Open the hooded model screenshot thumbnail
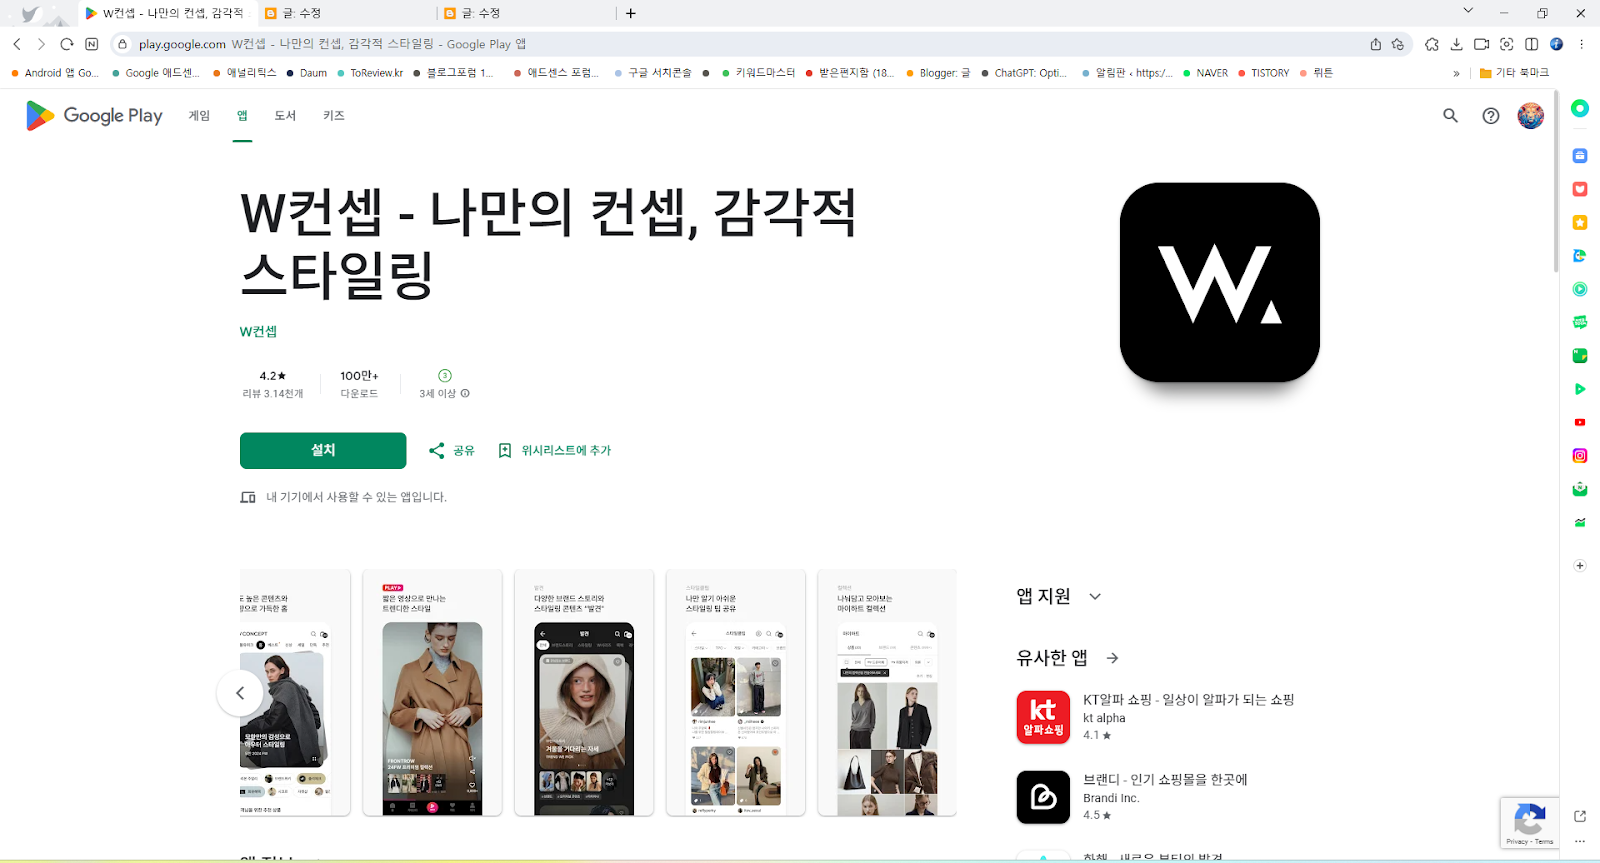Viewport: 1600px width, 863px height. pos(584,693)
